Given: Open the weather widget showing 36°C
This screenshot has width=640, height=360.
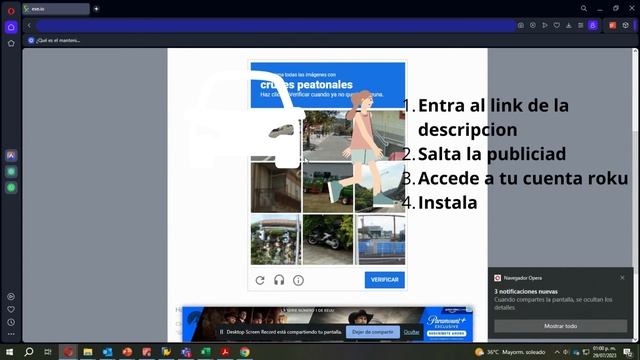Looking at the screenshot, I should 510,352.
